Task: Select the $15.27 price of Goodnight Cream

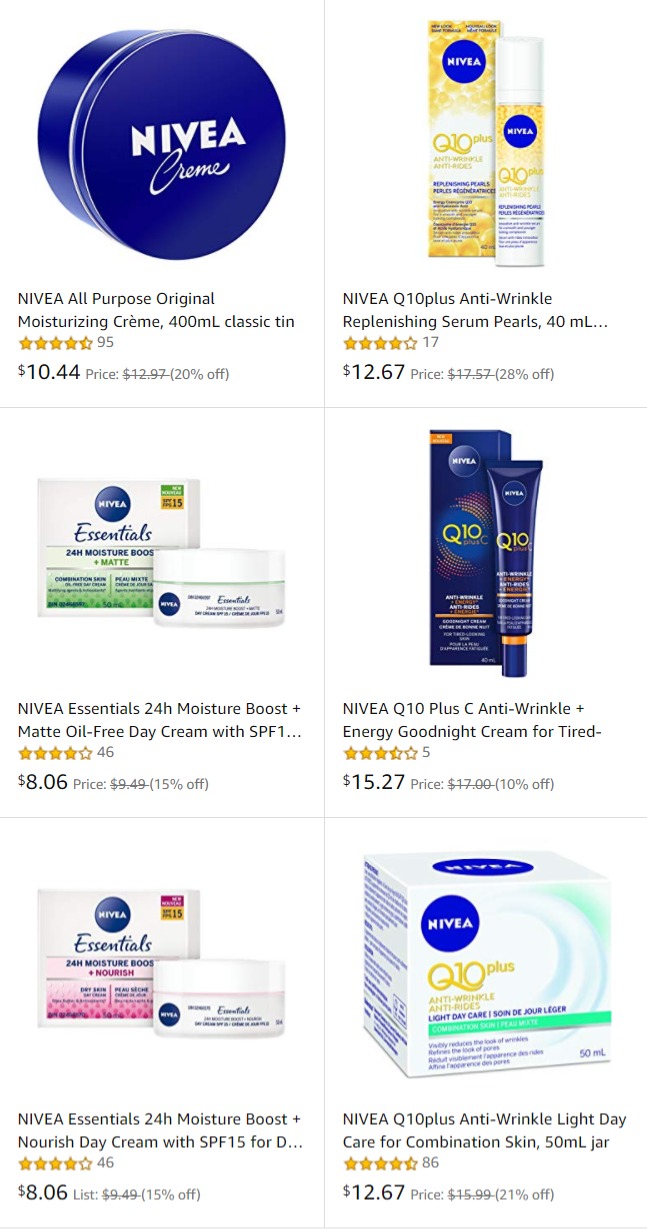Action: [x=374, y=781]
